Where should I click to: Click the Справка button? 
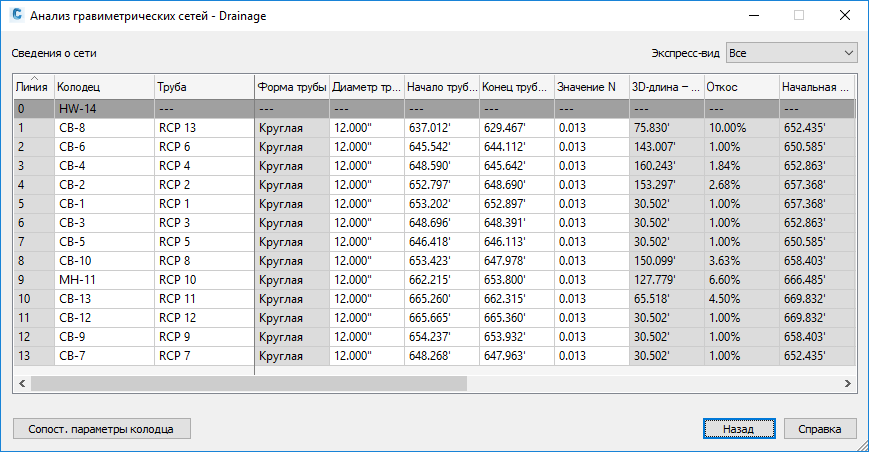pyautogui.click(x=820, y=429)
